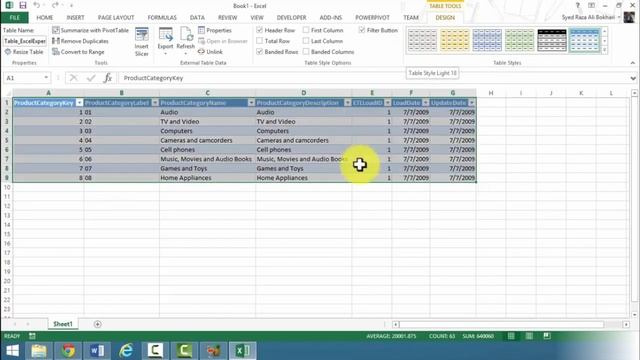Click Resize Table
640x360 pixels.
(24, 52)
